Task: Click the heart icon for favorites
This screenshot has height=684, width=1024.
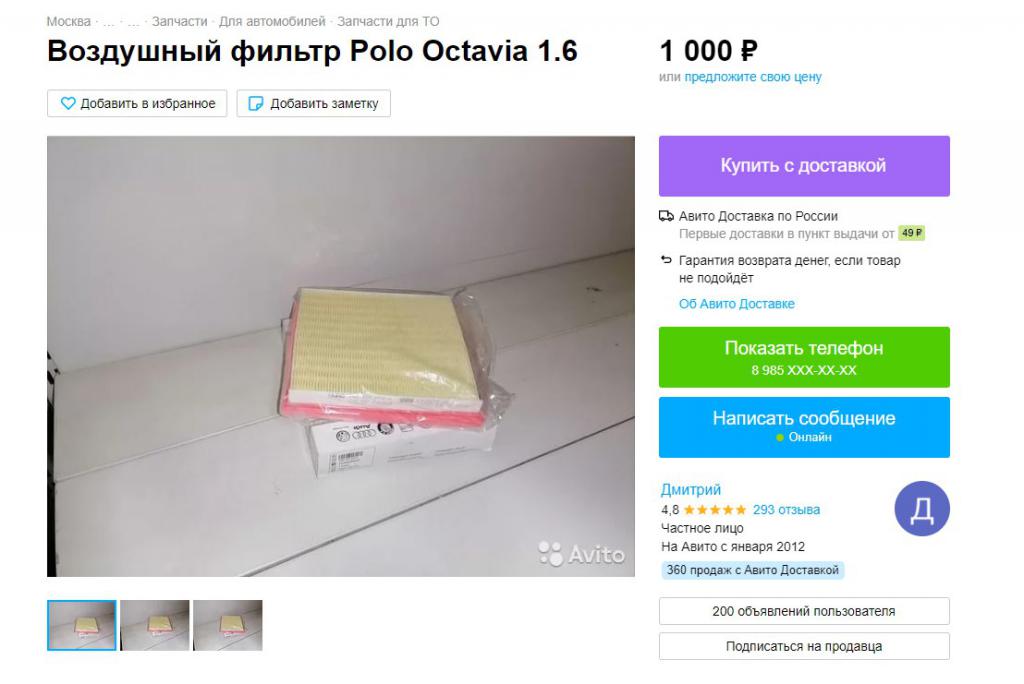Action: pyautogui.click(x=68, y=103)
